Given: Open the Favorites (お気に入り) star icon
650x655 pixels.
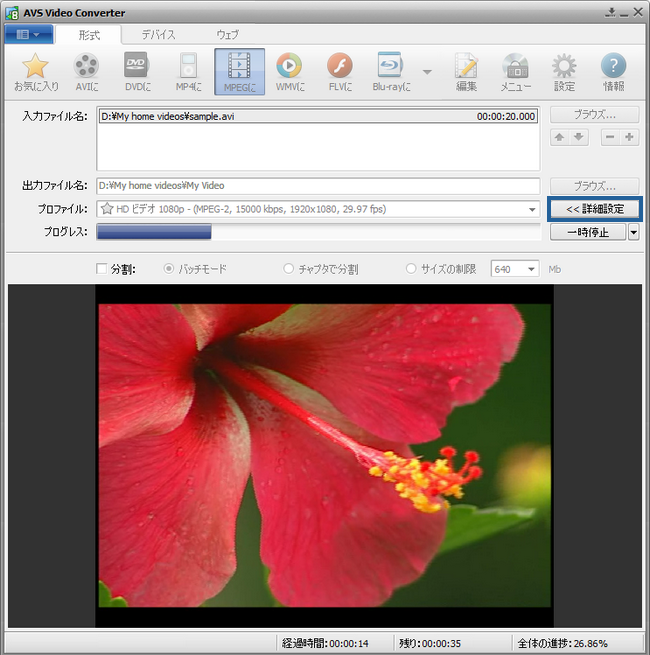Looking at the screenshot, I should [36, 72].
